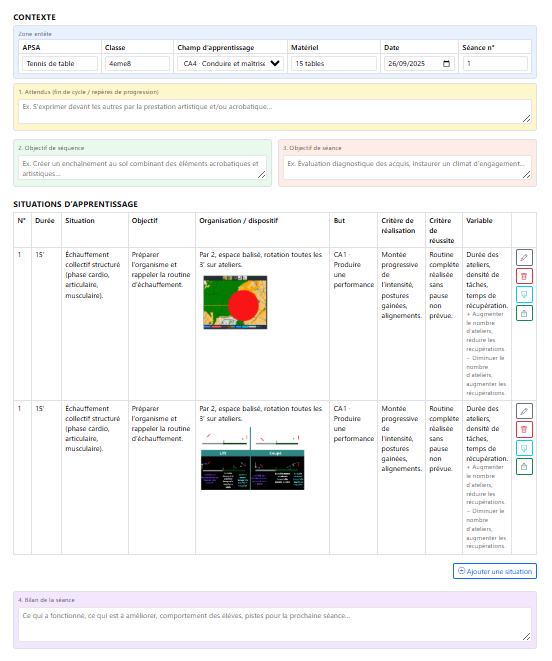Move down the situation with the Lift/Coupé diagram

[x=524, y=448]
